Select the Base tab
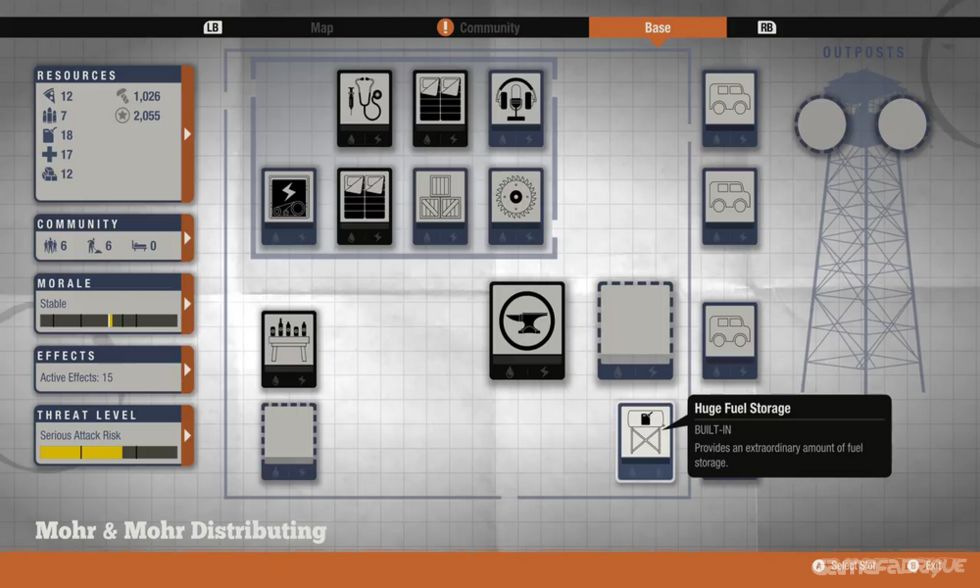Viewport: 980px width, 588px height. pos(658,27)
